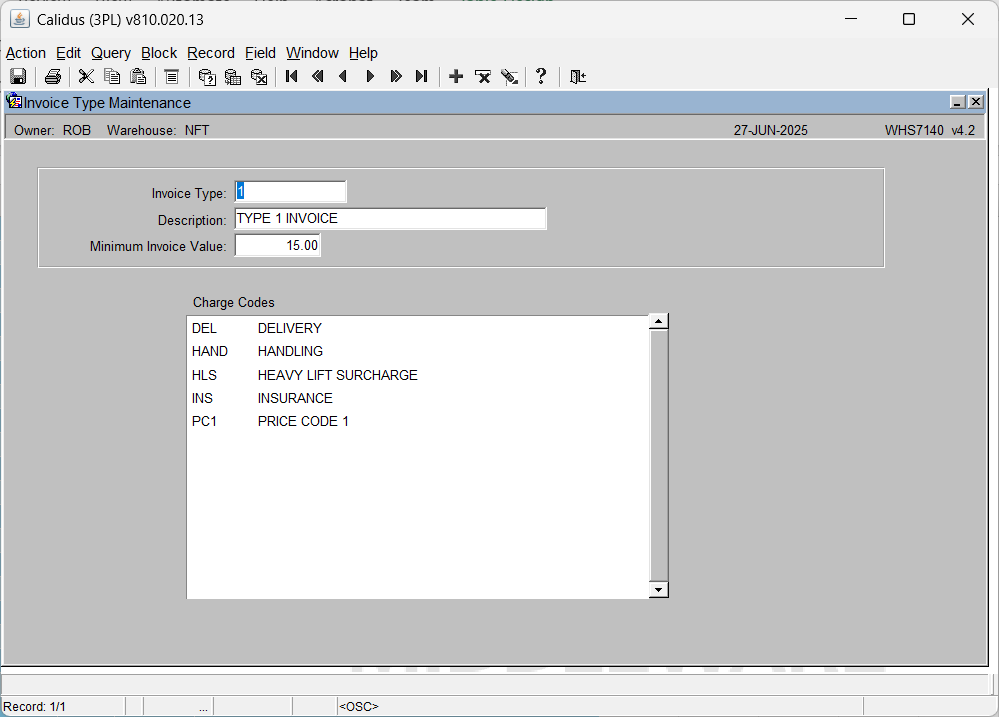Open help with question mark icon
The image size is (999, 717).
click(x=541, y=76)
